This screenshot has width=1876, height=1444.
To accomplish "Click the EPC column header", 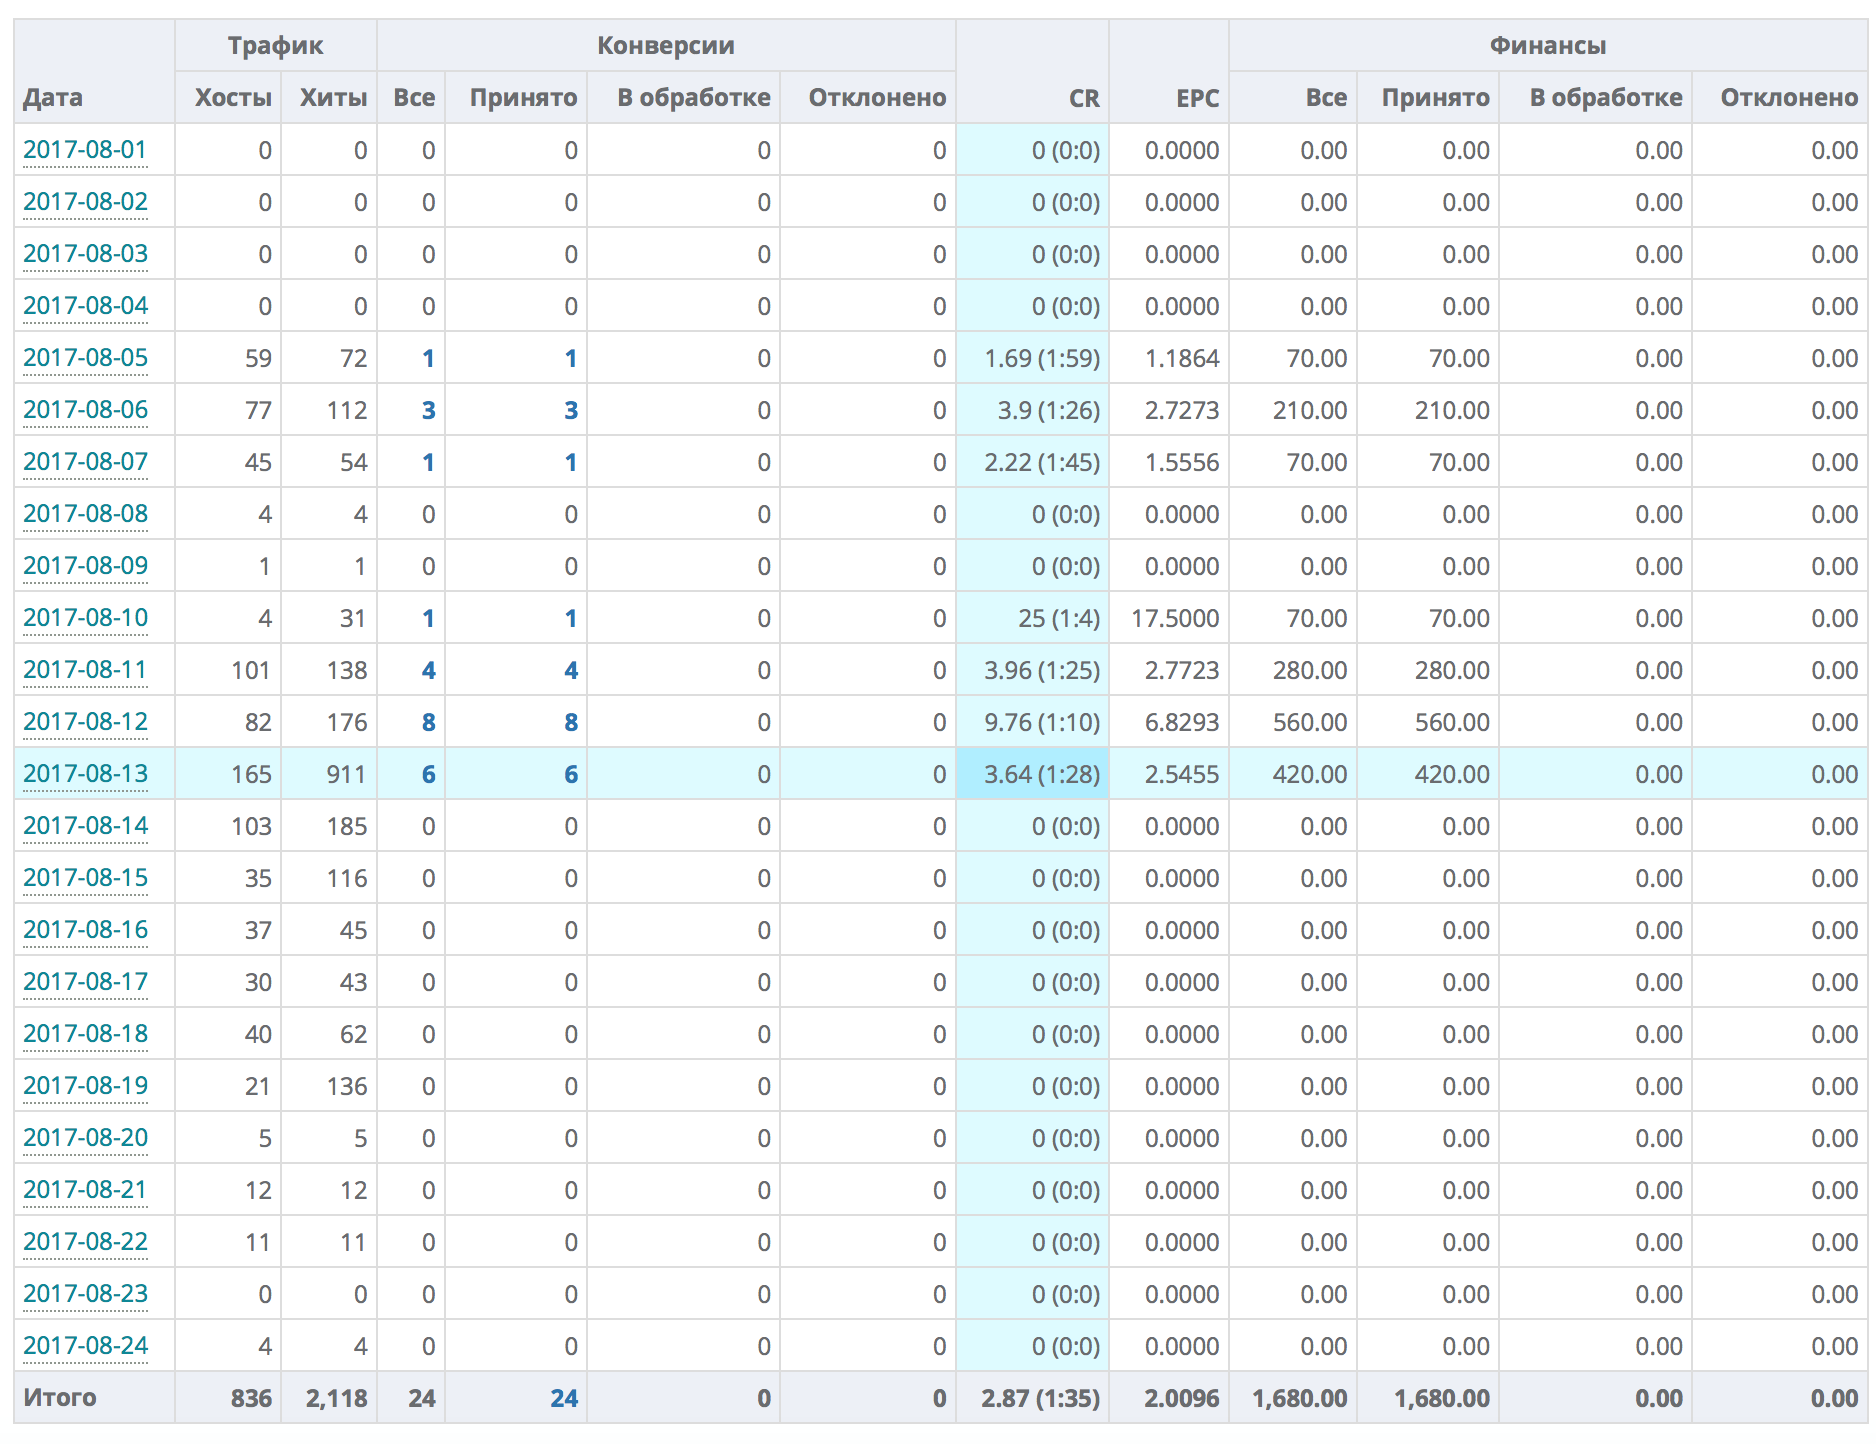I will (x=1197, y=98).
